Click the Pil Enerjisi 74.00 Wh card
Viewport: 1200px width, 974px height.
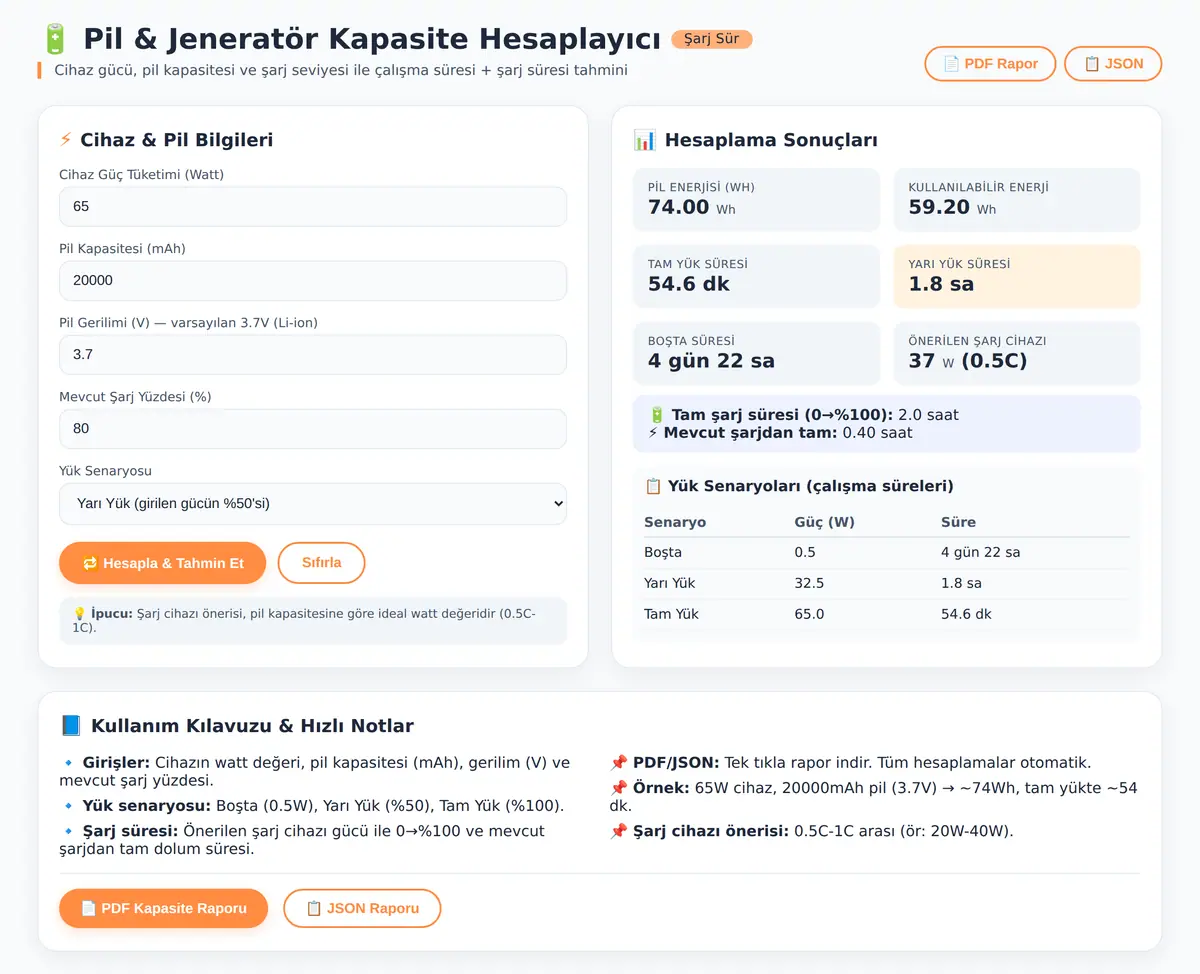tap(757, 200)
